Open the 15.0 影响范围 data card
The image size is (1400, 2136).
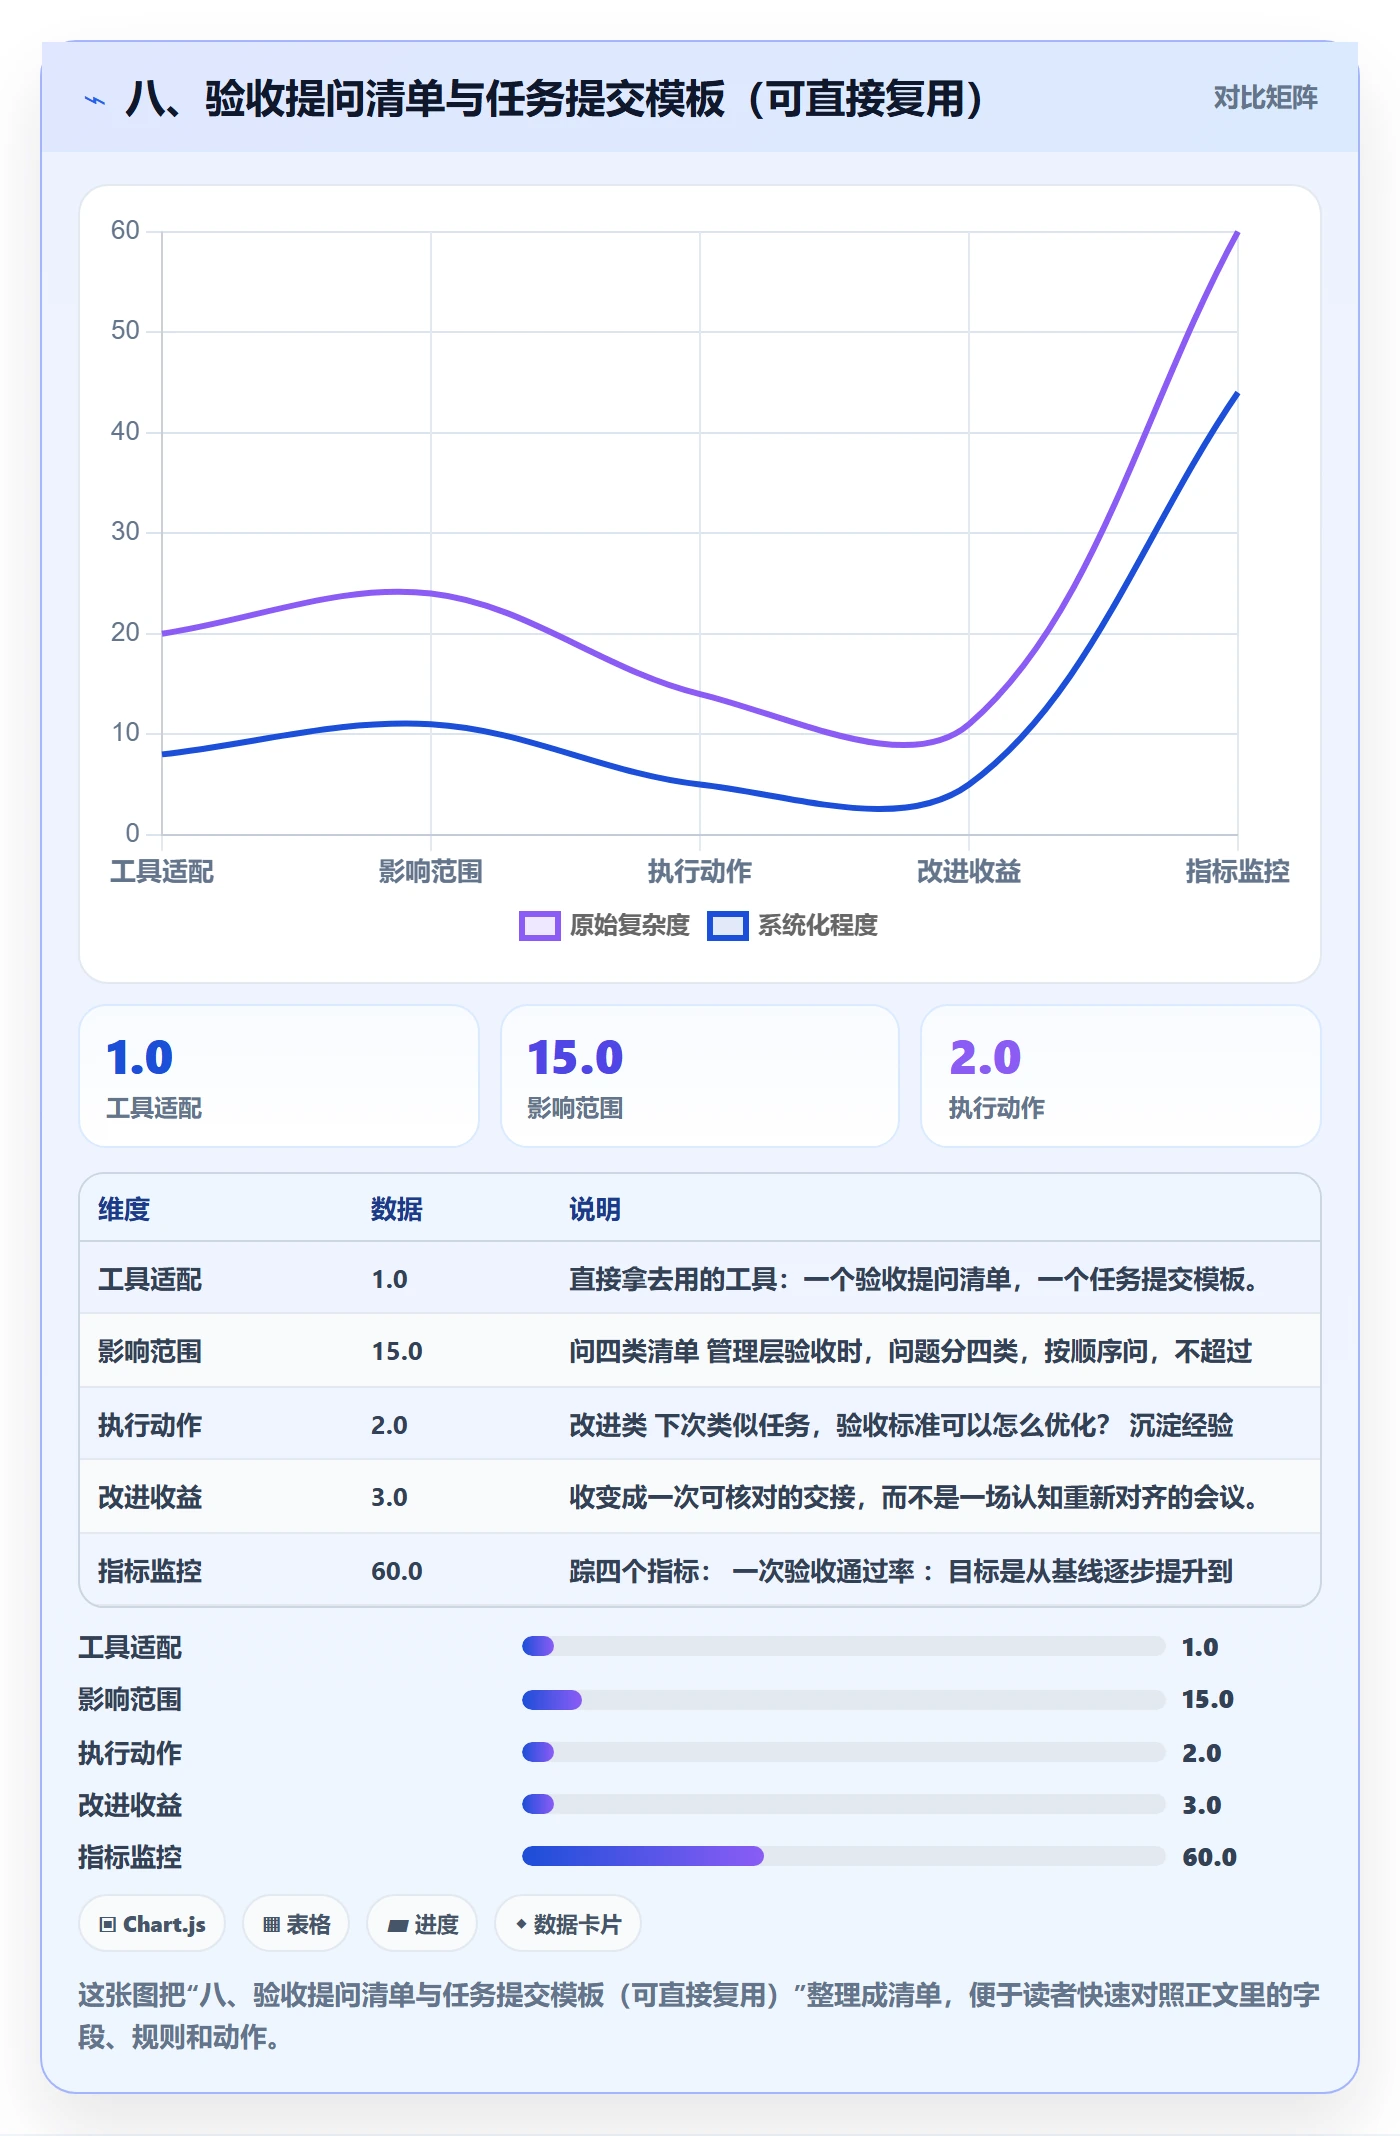click(700, 1076)
